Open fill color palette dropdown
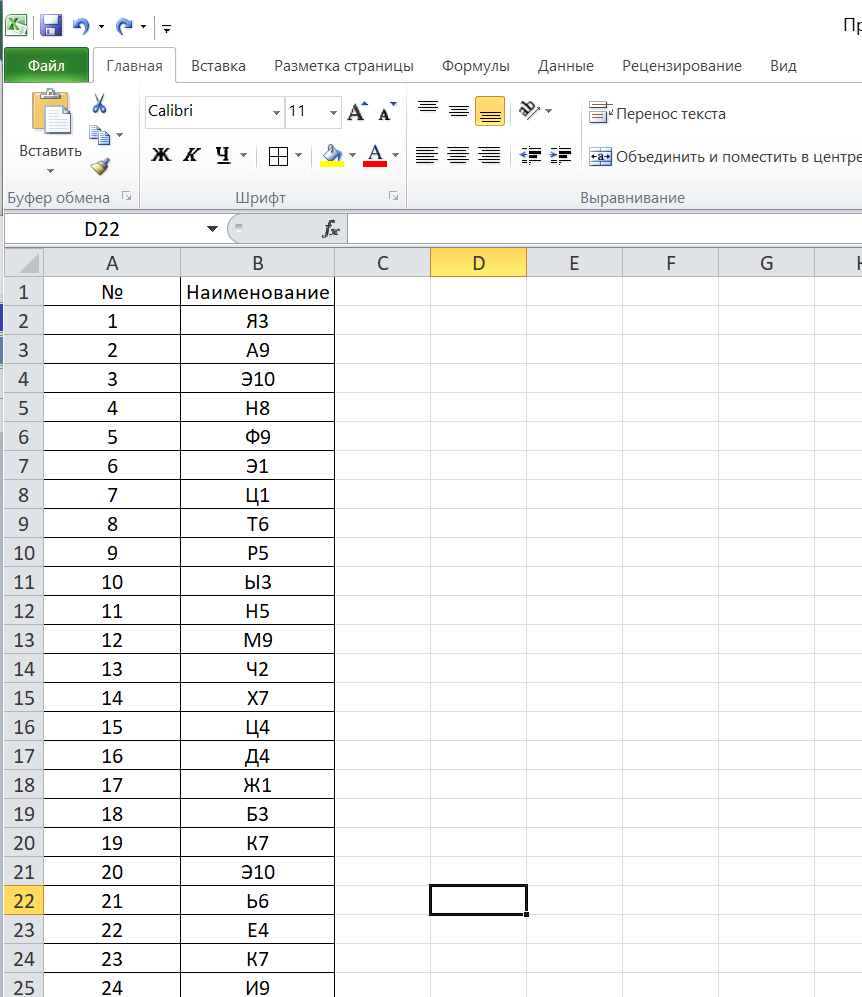The height and width of the screenshot is (997, 862). pos(352,155)
